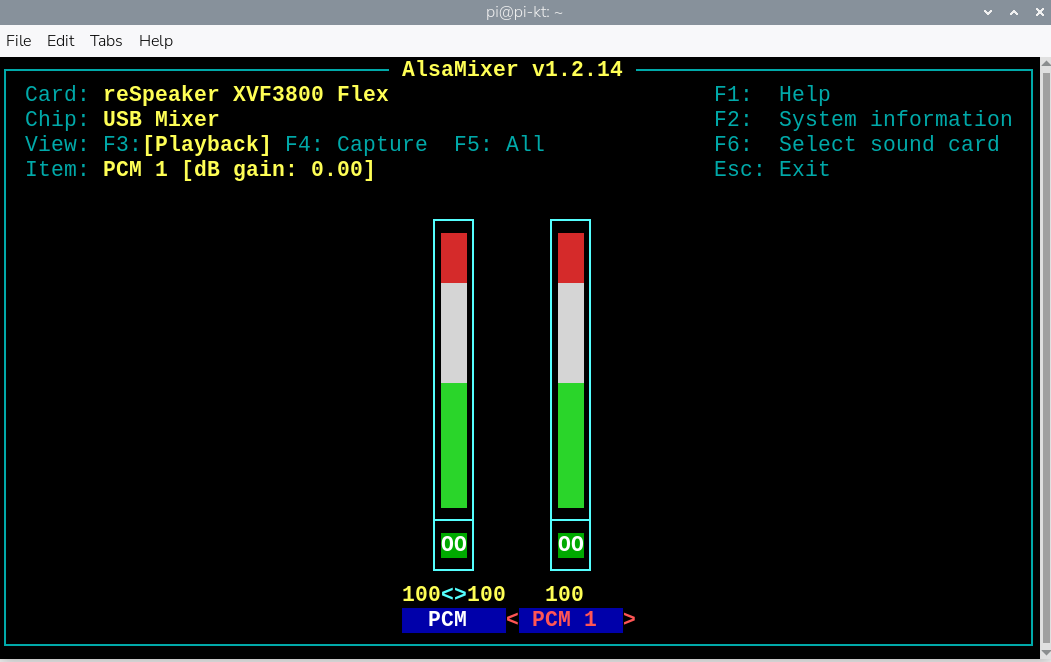Click the F1 Help shortcut in AlsaMixer
The width and height of the screenshot is (1051, 662).
772,94
